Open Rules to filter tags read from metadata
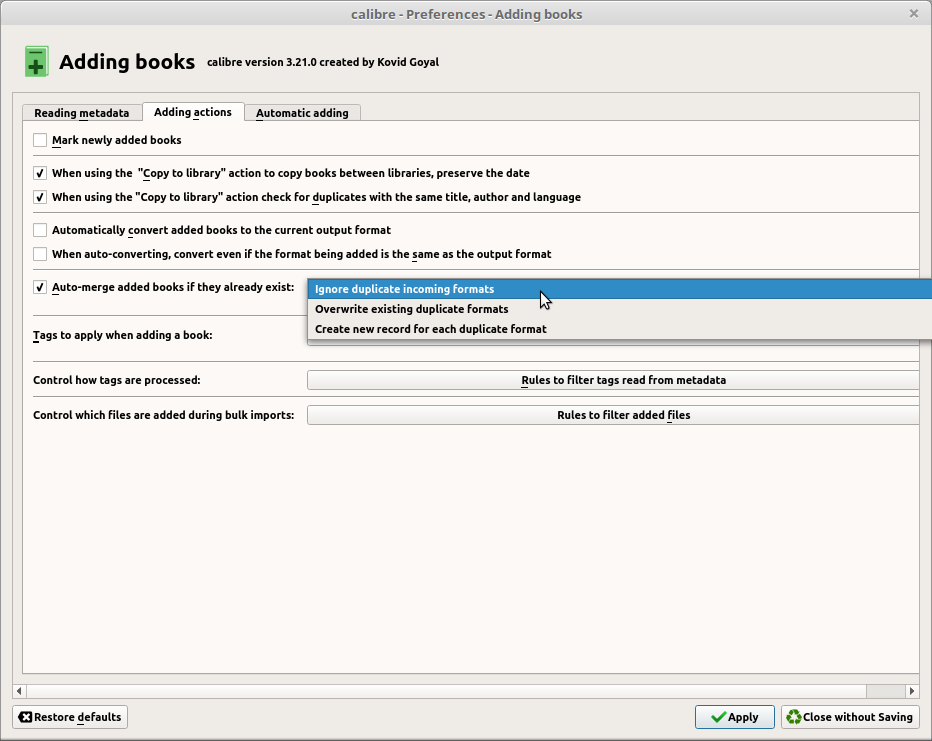932x741 pixels. tap(613, 380)
